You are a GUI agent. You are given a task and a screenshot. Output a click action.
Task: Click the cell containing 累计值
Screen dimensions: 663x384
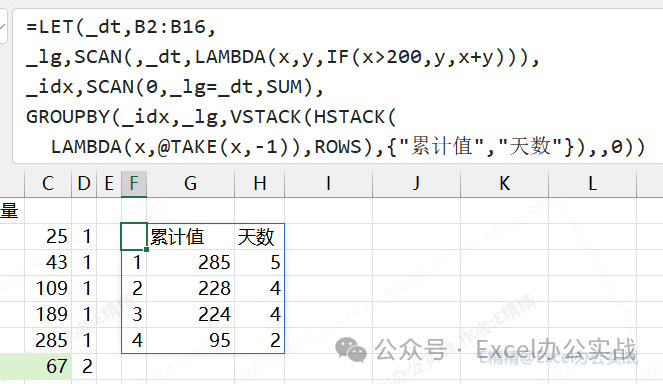[x=191, y=237]
